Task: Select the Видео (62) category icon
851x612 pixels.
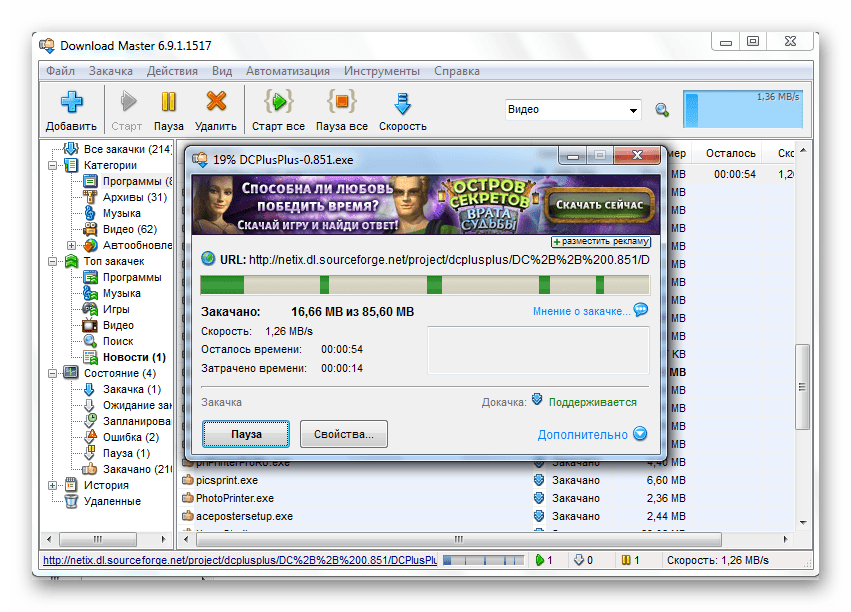Action: [90, 229]
